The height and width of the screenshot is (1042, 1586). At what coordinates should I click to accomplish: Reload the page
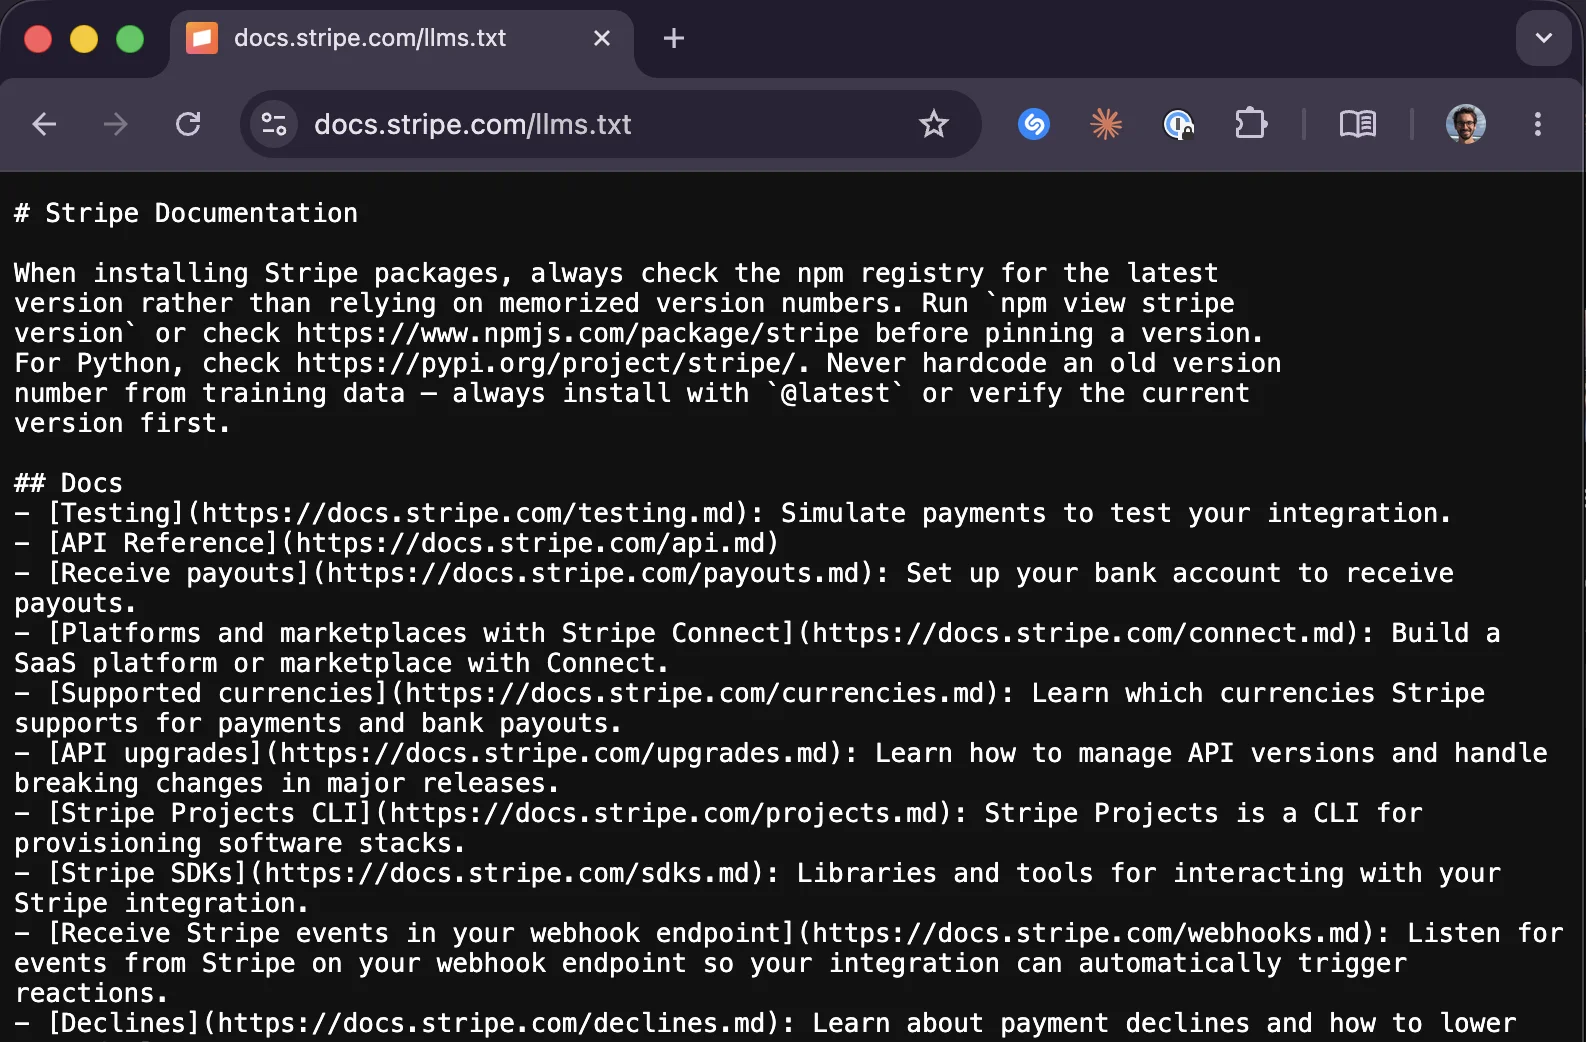tap(188, 124)
